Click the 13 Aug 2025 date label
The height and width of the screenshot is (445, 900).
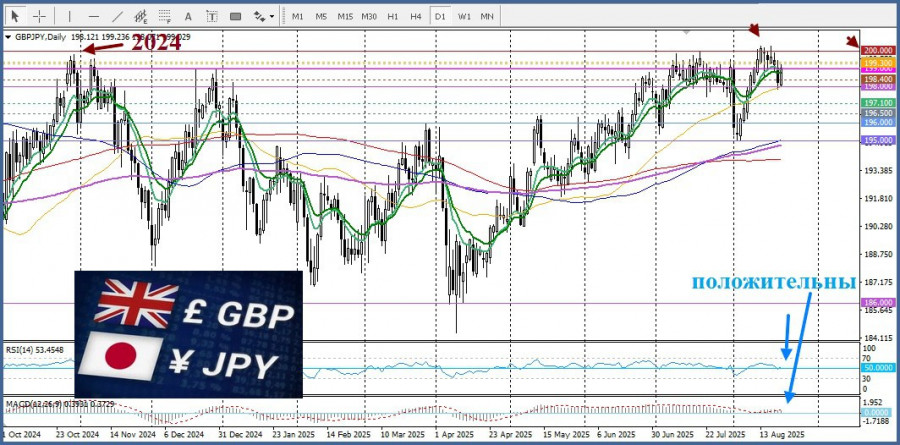pos(782,433)
